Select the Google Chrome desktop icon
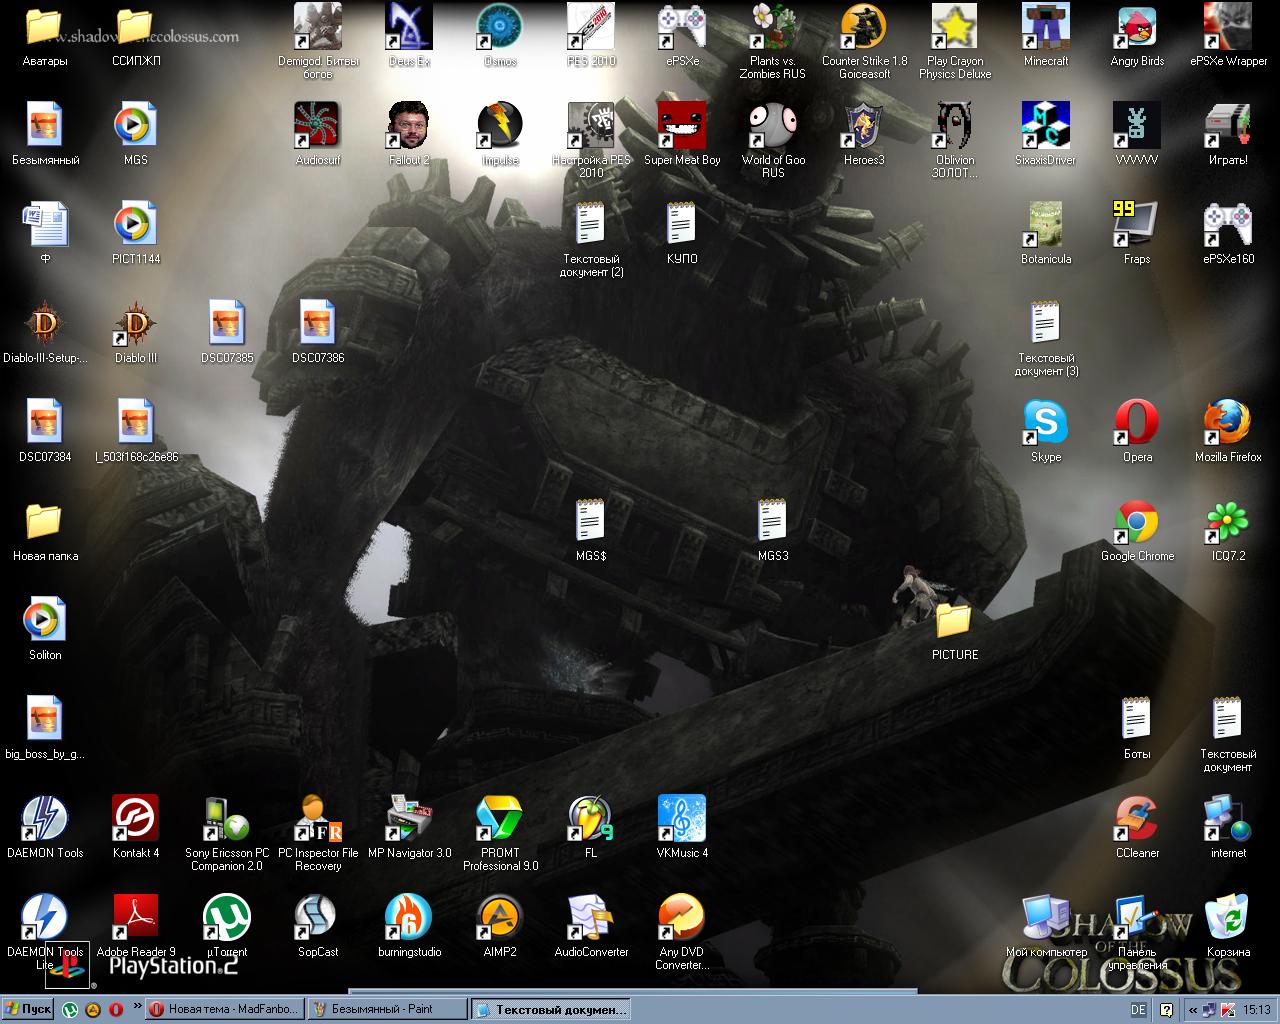The width and height of the screenshot is (1280, 1024). (1137, 523)
